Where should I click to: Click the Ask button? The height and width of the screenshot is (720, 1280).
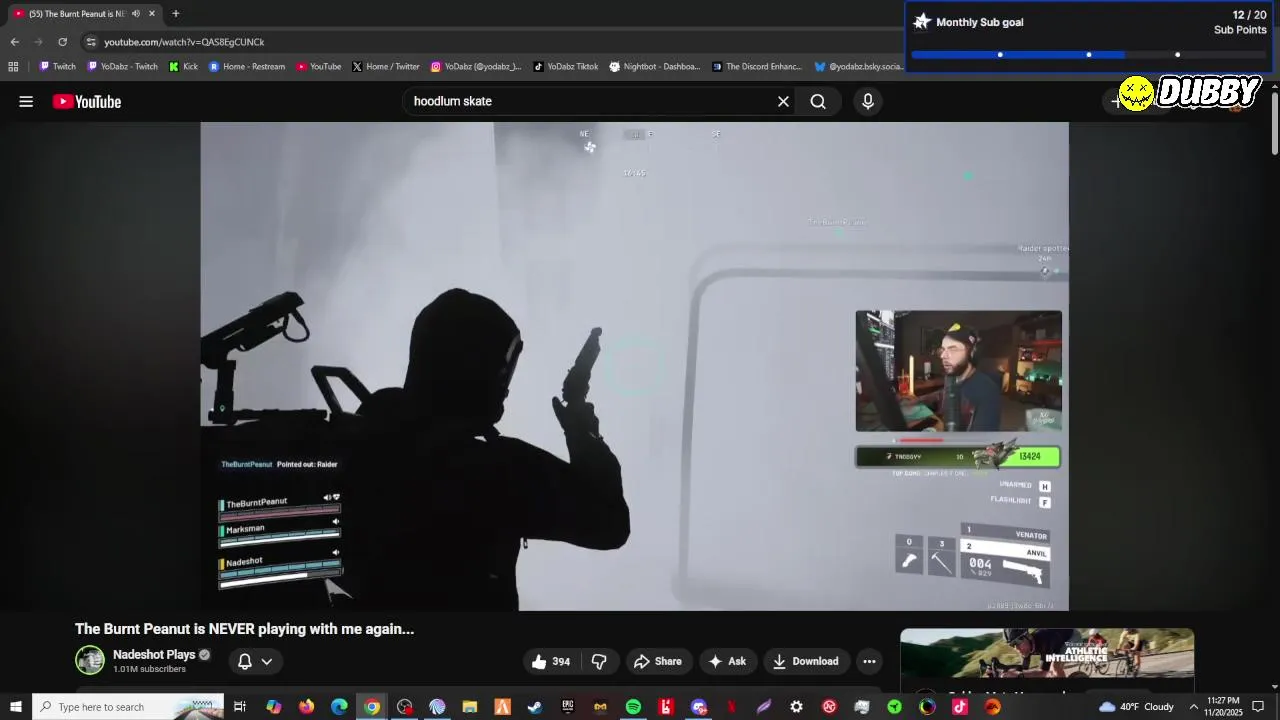pyautogui.click(x=727, y=661)
